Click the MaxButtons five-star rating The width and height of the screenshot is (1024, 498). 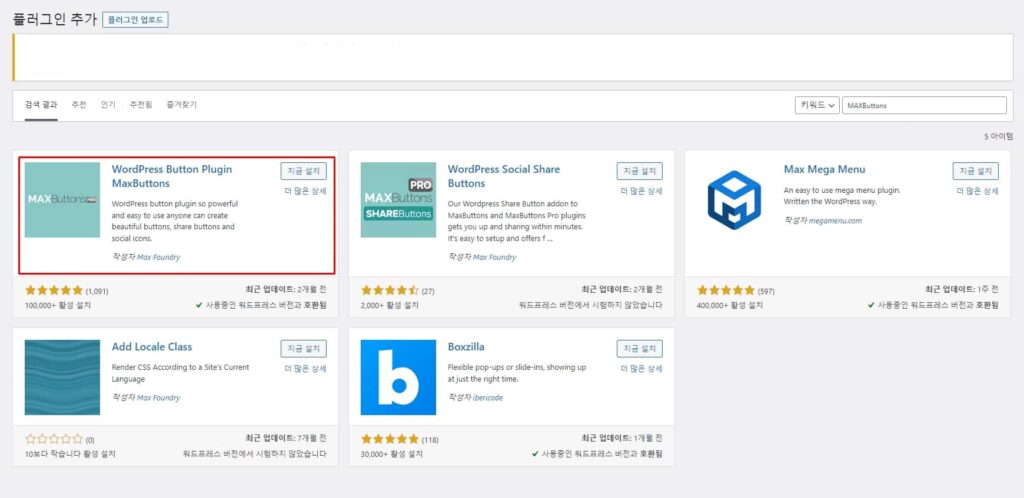(54, 290)
